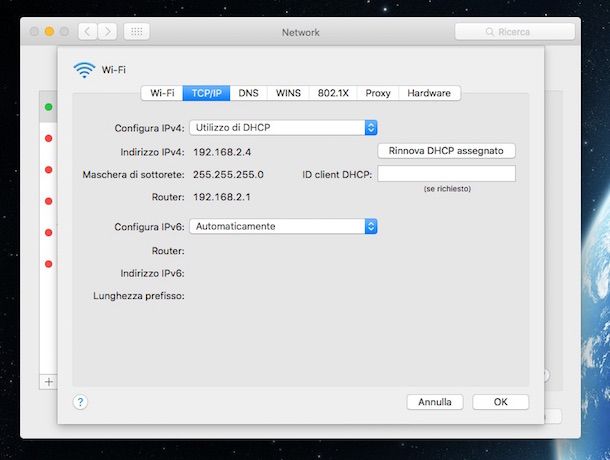Open the Hardware tab

(x=429, y=93)
